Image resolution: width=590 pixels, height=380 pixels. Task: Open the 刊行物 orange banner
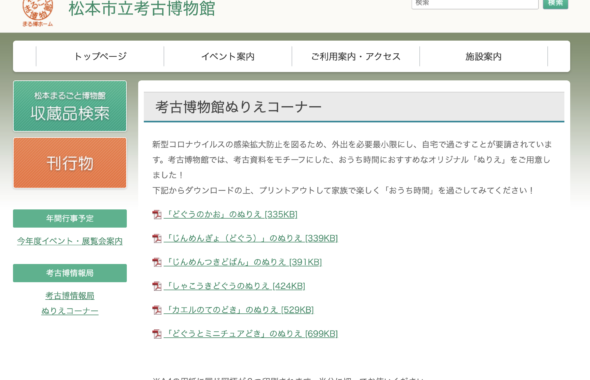[x=70, y=163]
